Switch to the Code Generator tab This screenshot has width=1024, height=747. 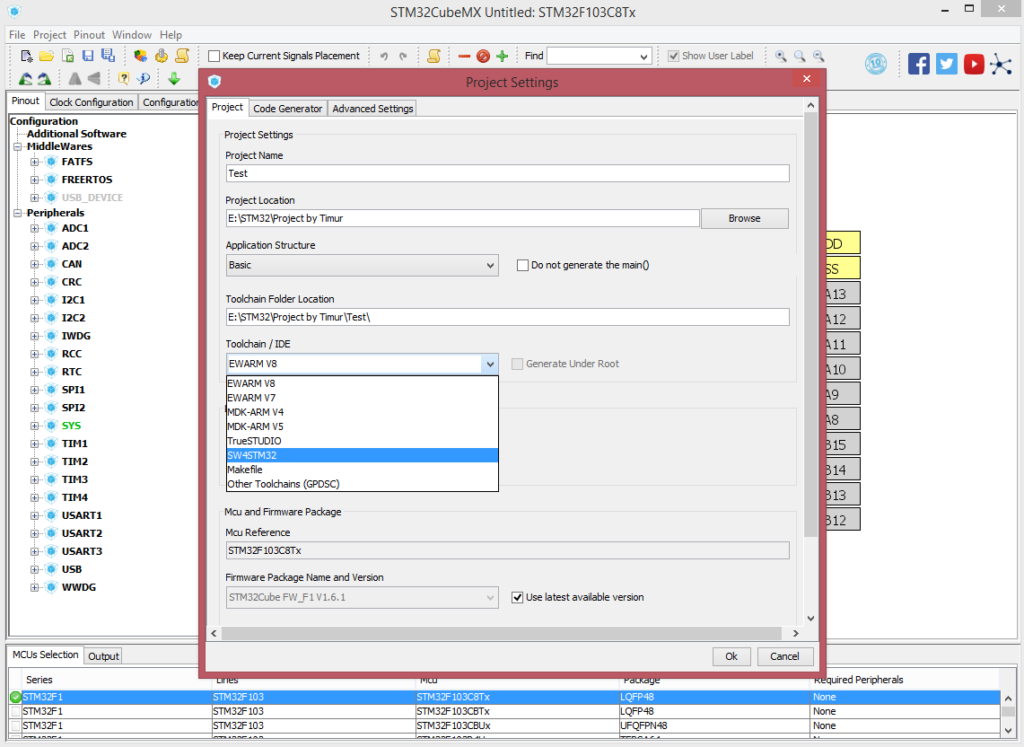point(287,108)
